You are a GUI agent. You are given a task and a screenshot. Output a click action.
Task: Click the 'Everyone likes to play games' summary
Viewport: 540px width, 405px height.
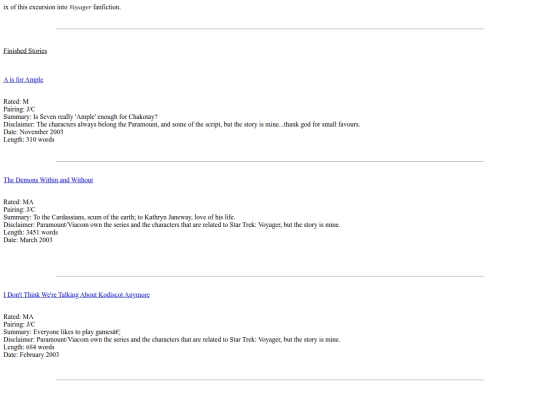(x=62, y=332)
